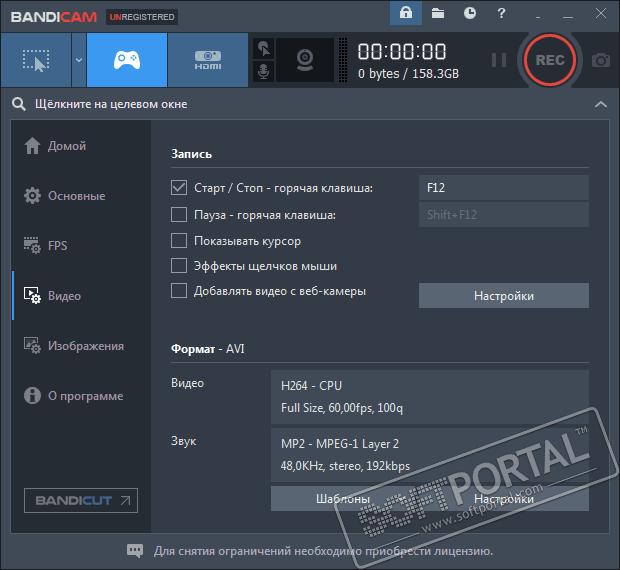Click the lock registration icon
Screen dimensions: 620x570
[x=406, y=13]
